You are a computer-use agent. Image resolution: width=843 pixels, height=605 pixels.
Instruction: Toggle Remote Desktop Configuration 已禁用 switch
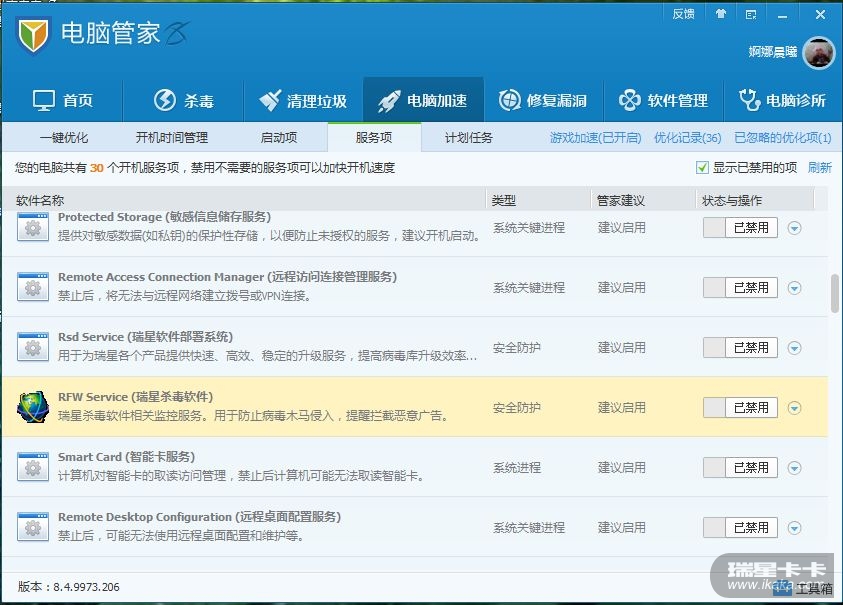tap(740, 528)
